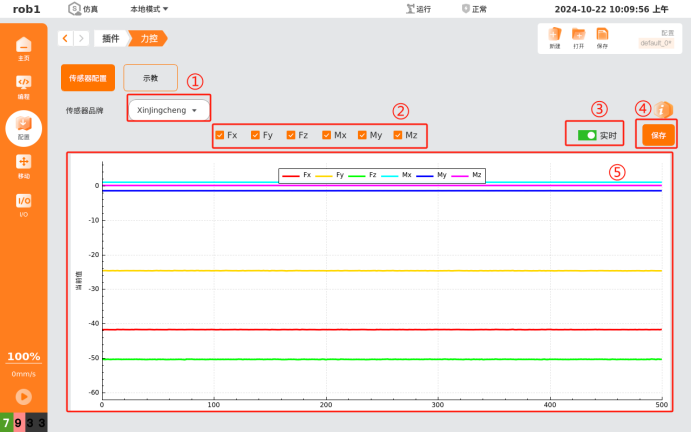
Task: Toggle the My axis checkbox
Action: pyautogui.click(x=362, y=134)
